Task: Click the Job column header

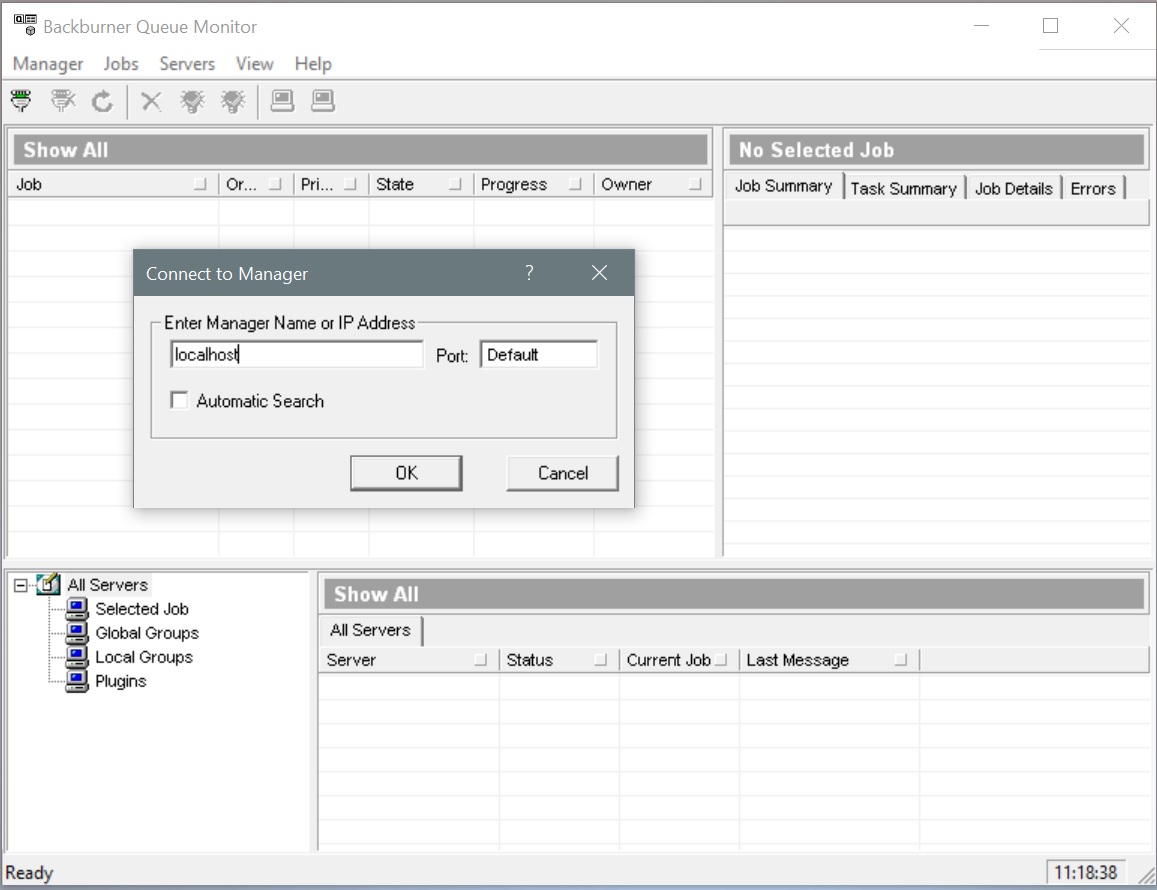Action: point(113,184)
